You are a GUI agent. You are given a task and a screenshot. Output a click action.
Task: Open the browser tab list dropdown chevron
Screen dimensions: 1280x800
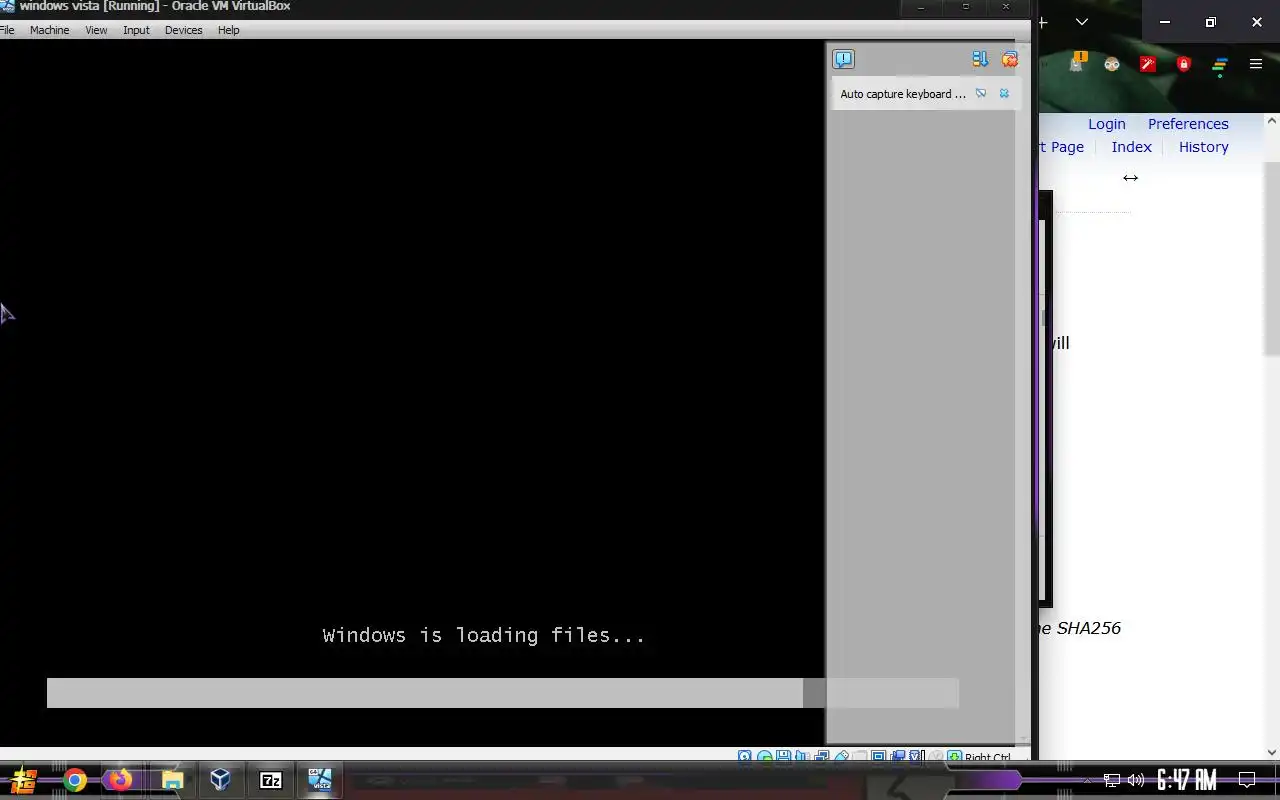(1081, 21)
